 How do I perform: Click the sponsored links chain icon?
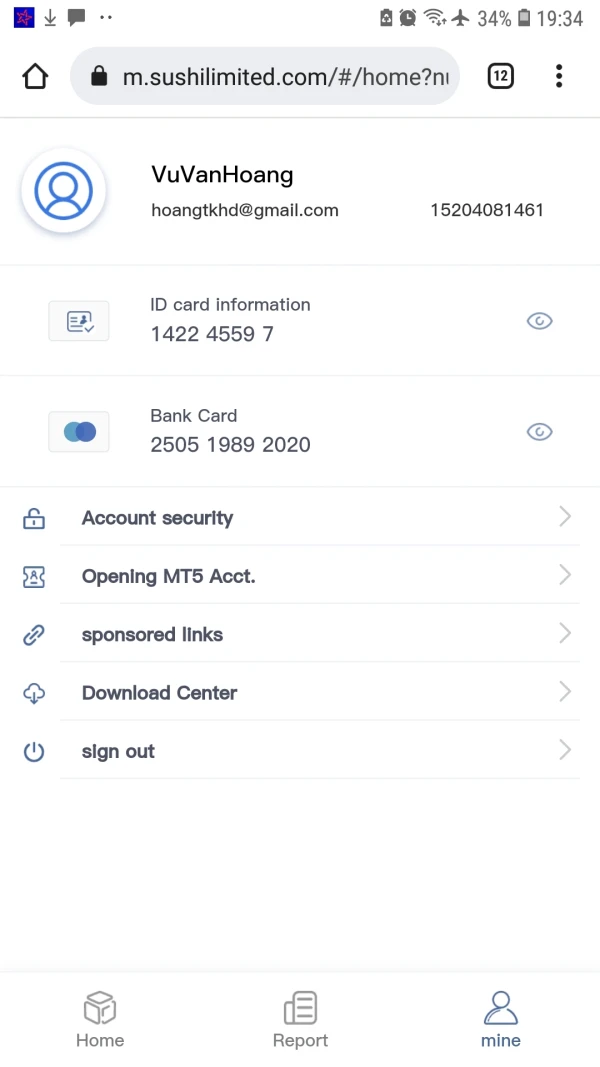34,635
